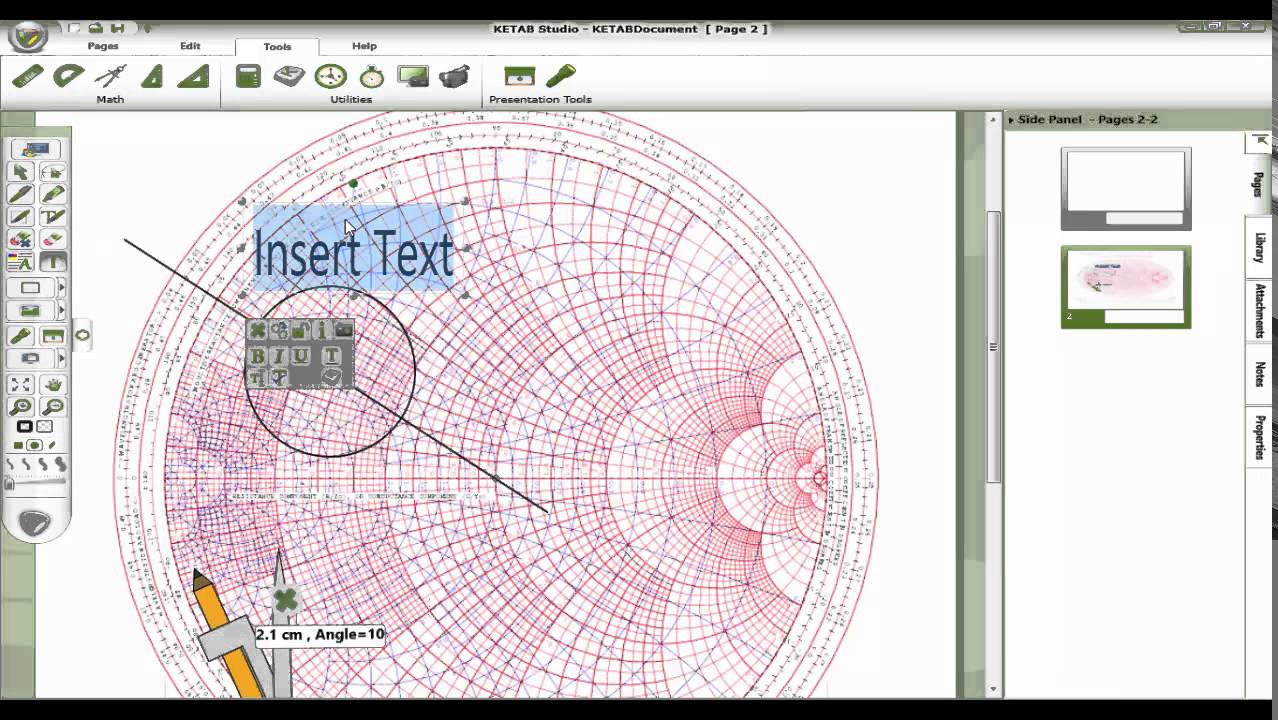
Task: Toggle italic on the floating text toolbar
Action: coord(279,355)
